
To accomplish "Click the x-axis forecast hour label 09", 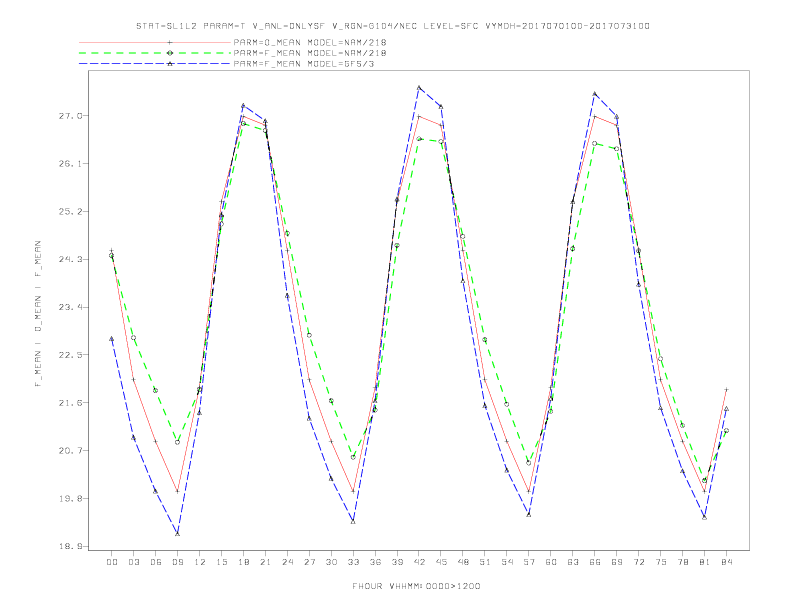I will click(177, 562).
